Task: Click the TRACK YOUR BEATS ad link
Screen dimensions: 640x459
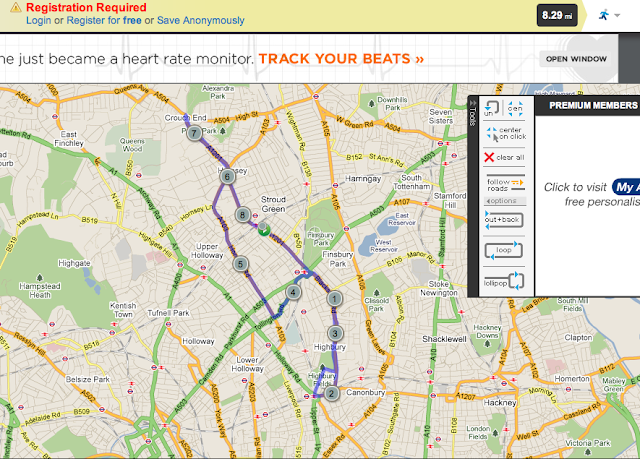Action: (341, 59)
